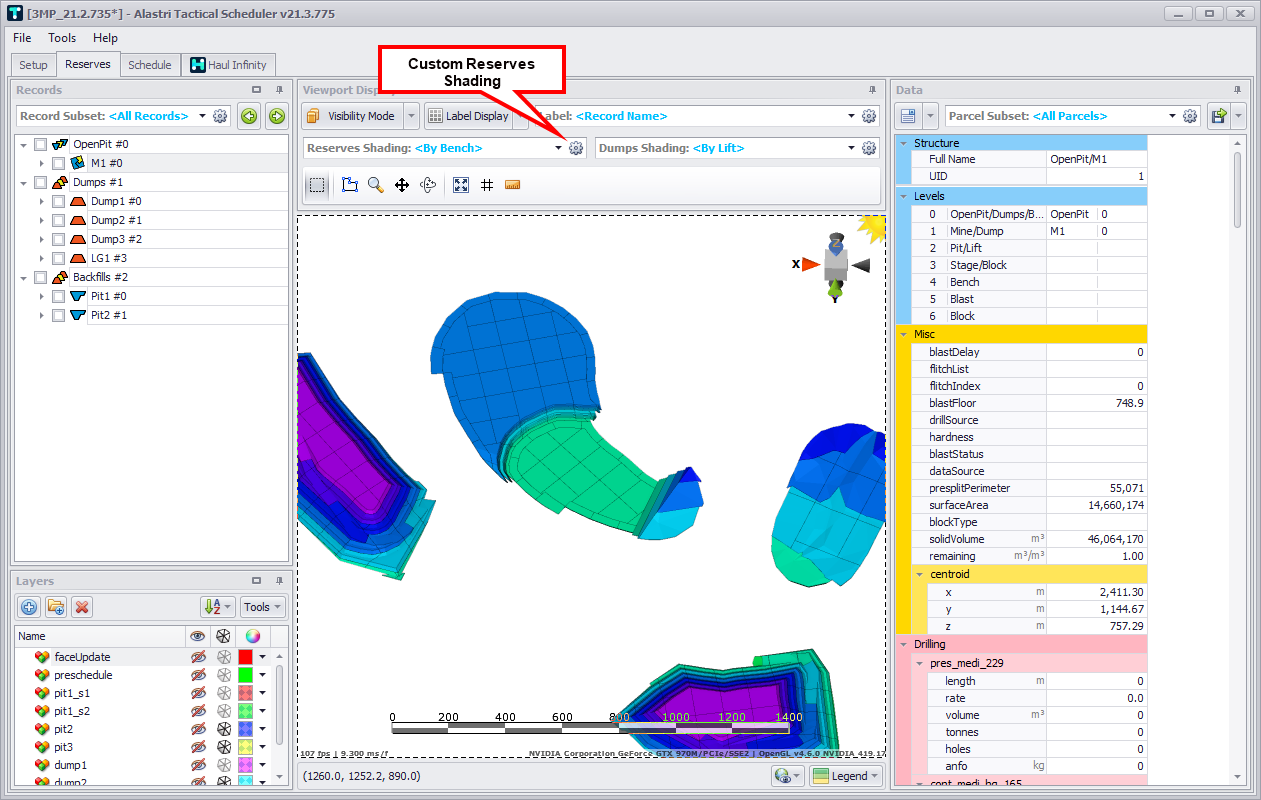Screen dimensions: 1261x800
Task: Open the Tools menu in menu bar
Action: tap(62, 38)
